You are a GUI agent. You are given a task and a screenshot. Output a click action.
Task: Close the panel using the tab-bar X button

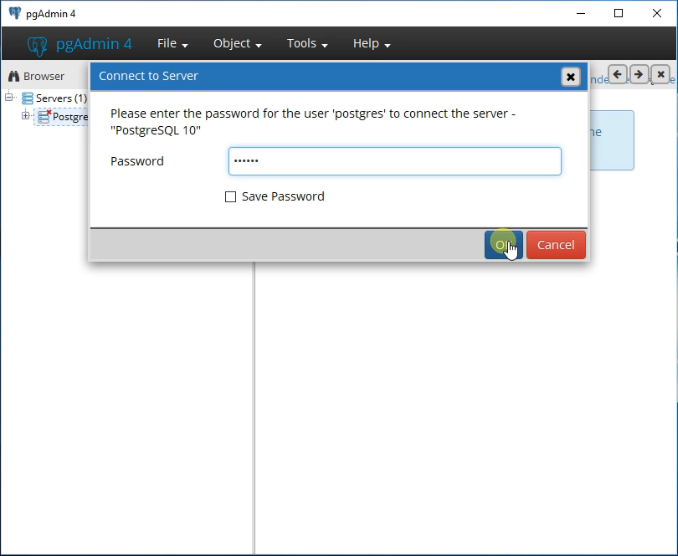coord(661,75)
